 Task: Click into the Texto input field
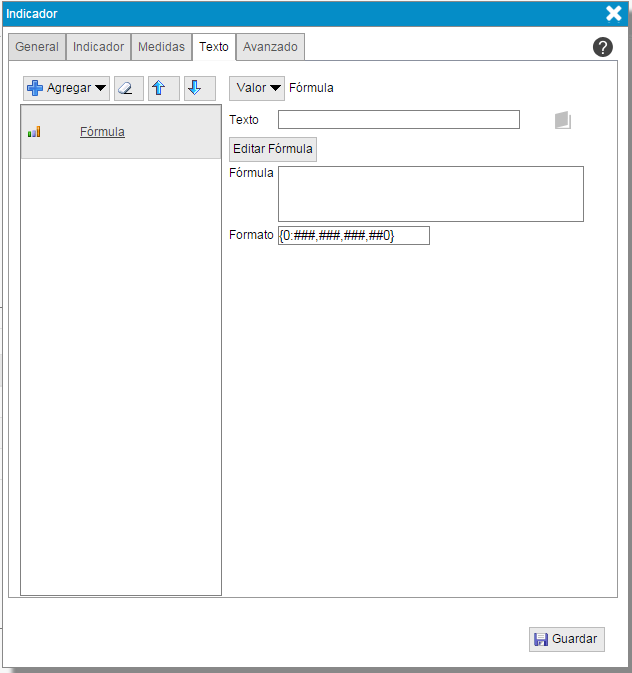pos(398,120)
